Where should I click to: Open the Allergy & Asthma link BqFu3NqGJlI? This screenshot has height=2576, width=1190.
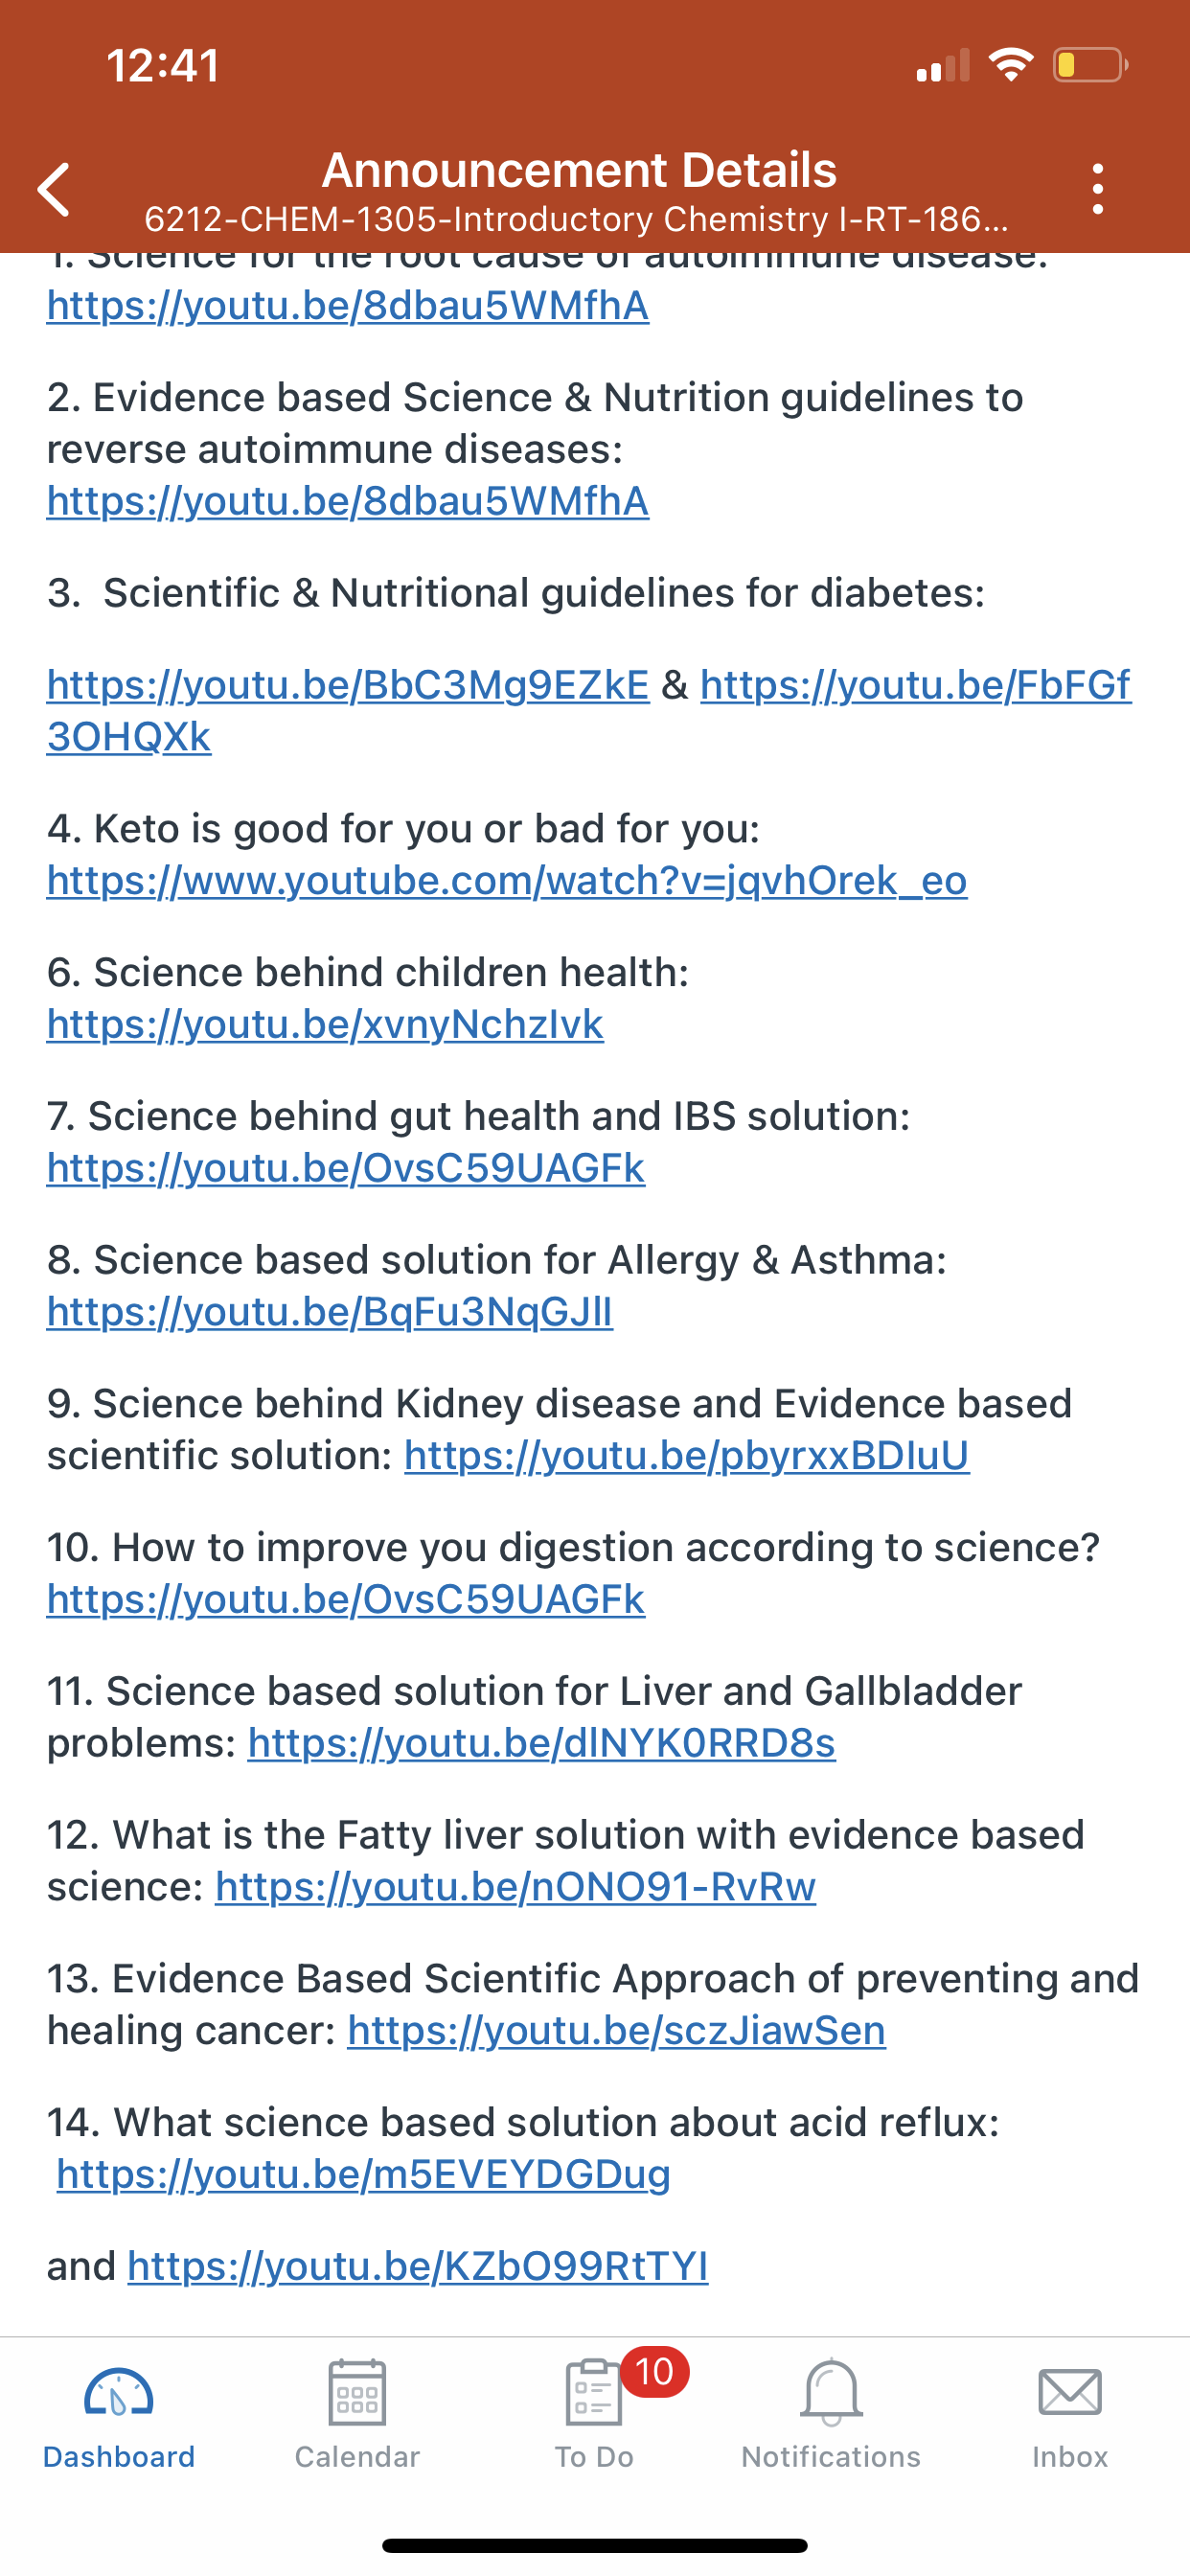tap(330, 1312)
